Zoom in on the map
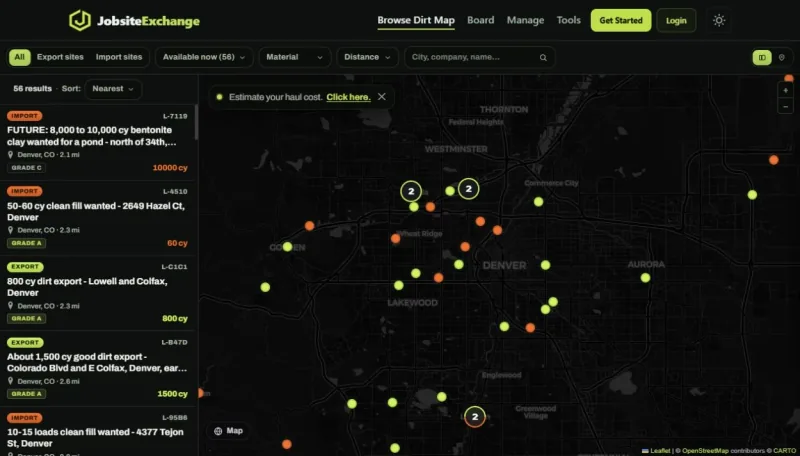Viewport: 800px width, 456px height. tap(786, 90)
